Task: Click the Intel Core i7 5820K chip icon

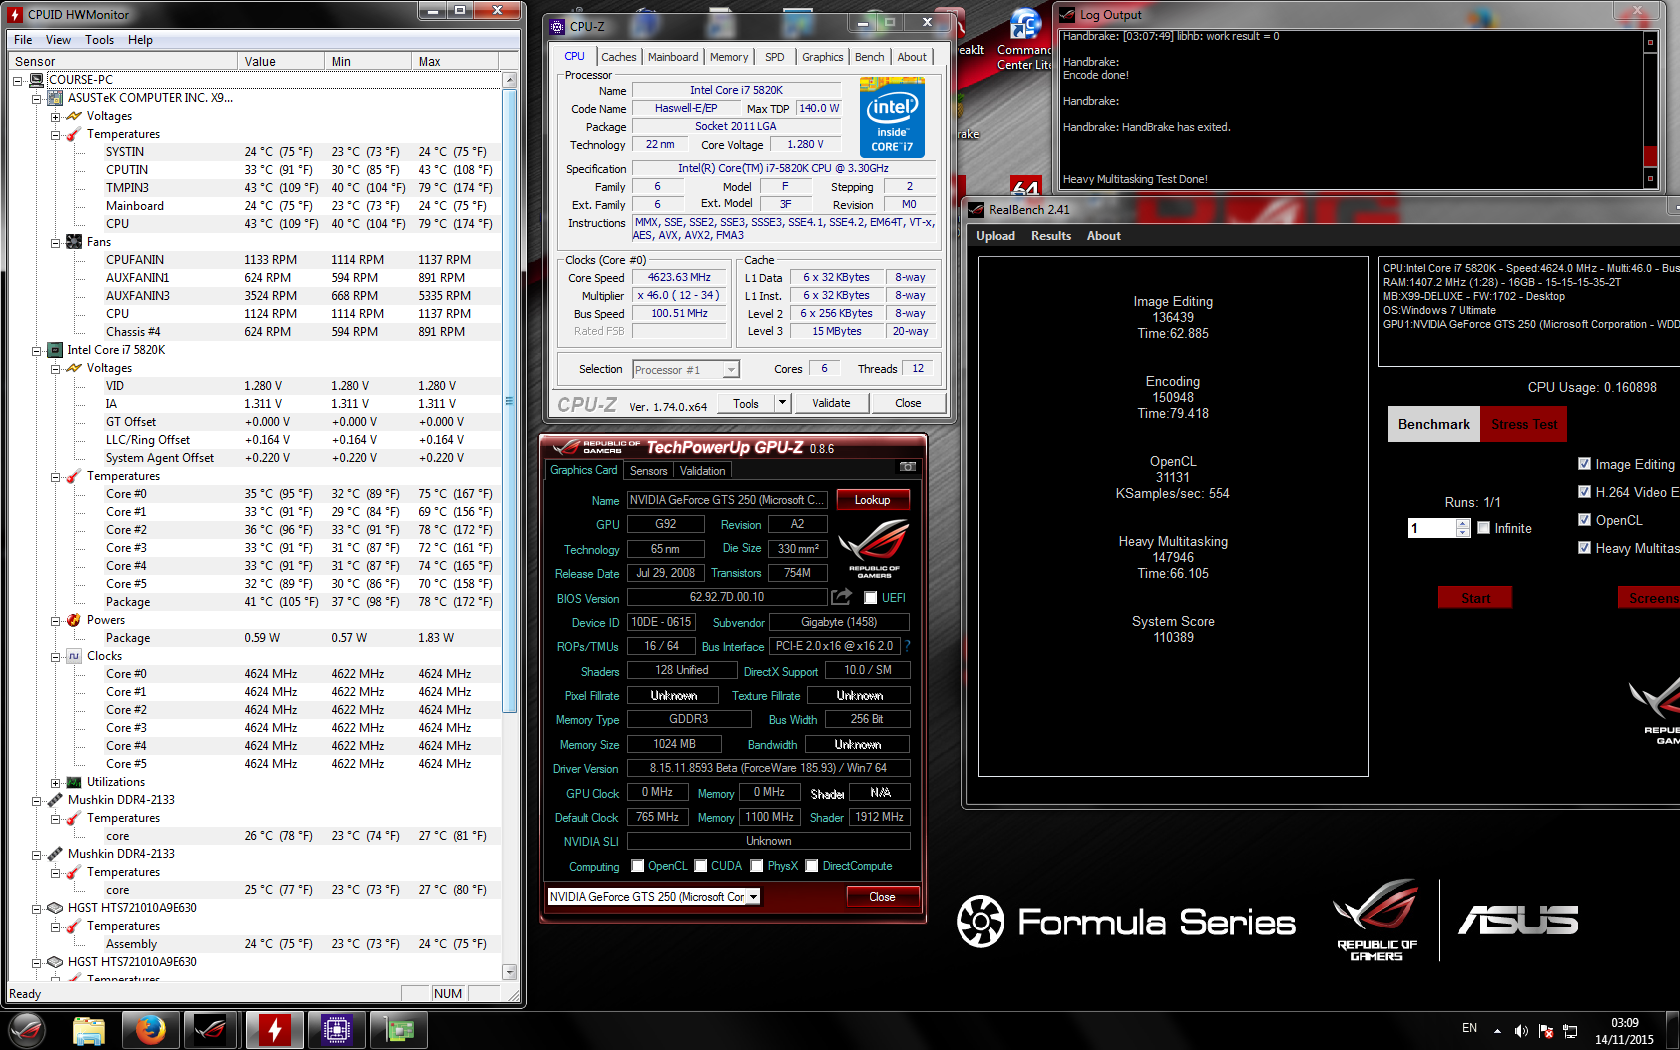Action: click(x=56, y=350)
